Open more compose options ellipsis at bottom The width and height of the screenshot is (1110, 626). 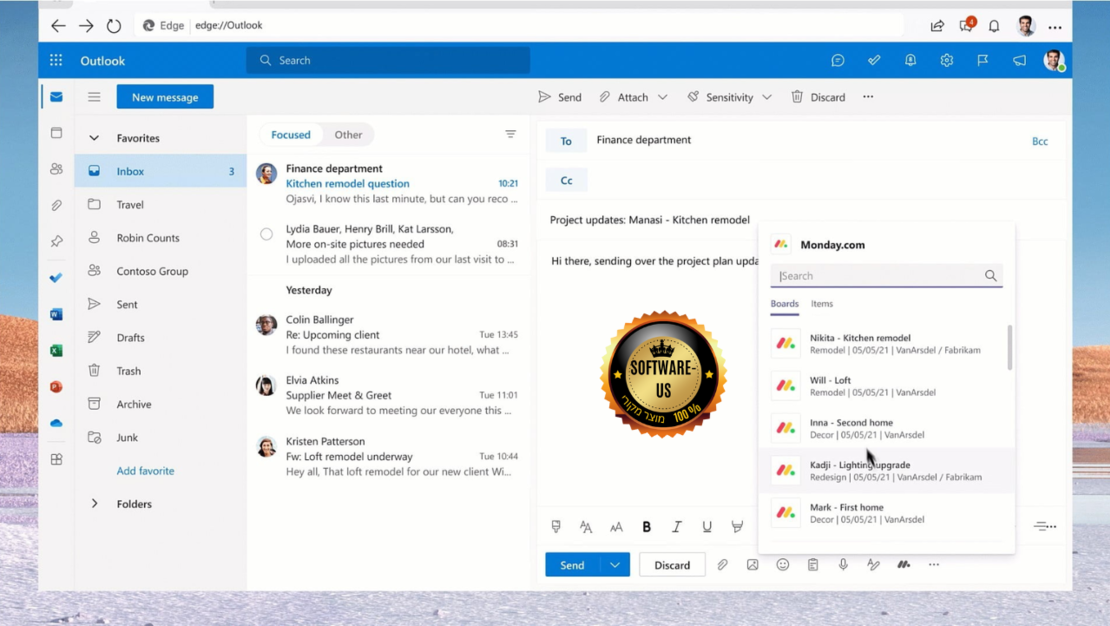click(x=934, y=564)
